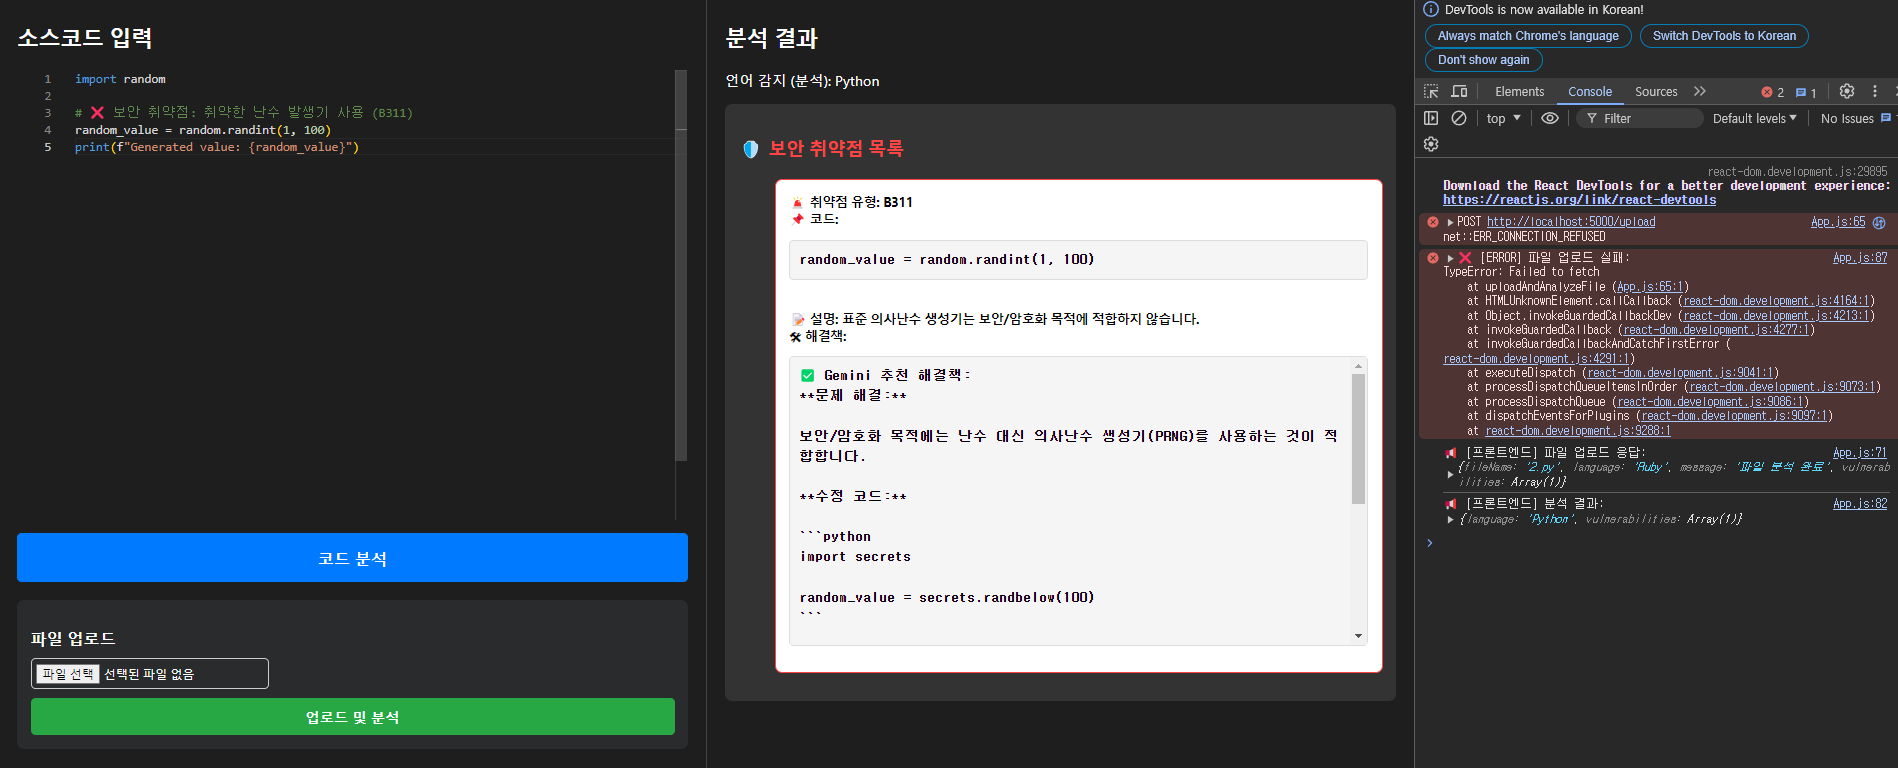Click Always match Chrome's language
The height and width of the screenshot is (768, 1898).
pos(1528,36)
